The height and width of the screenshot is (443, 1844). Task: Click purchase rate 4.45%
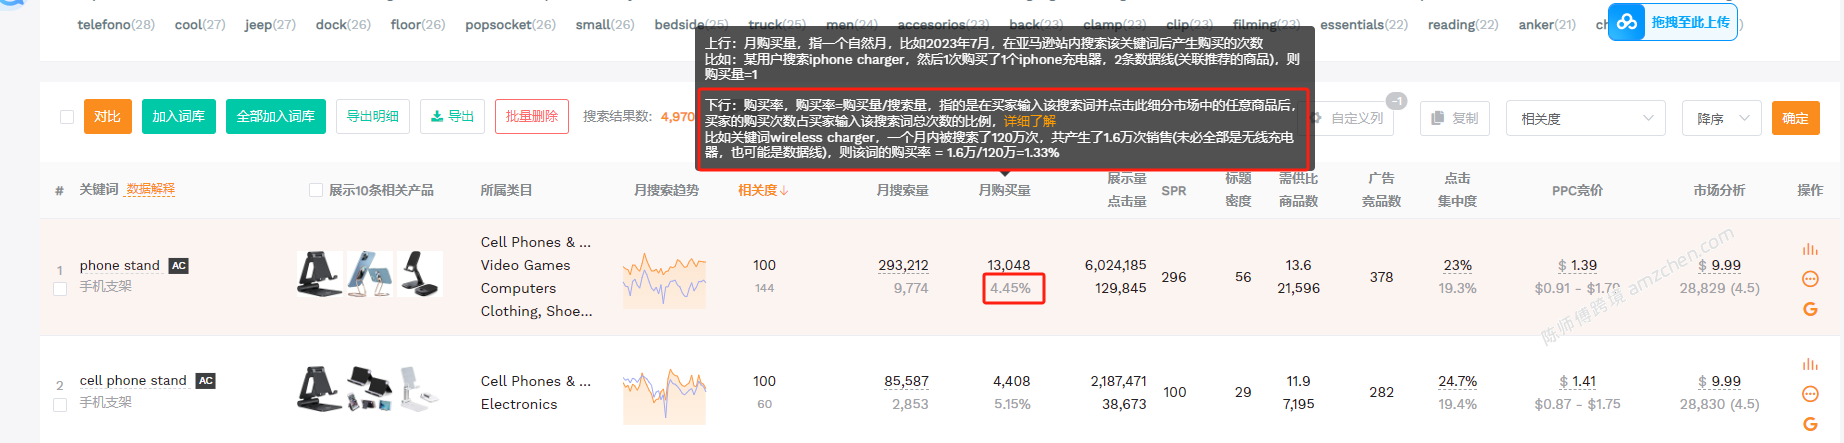pos(1010,288)
